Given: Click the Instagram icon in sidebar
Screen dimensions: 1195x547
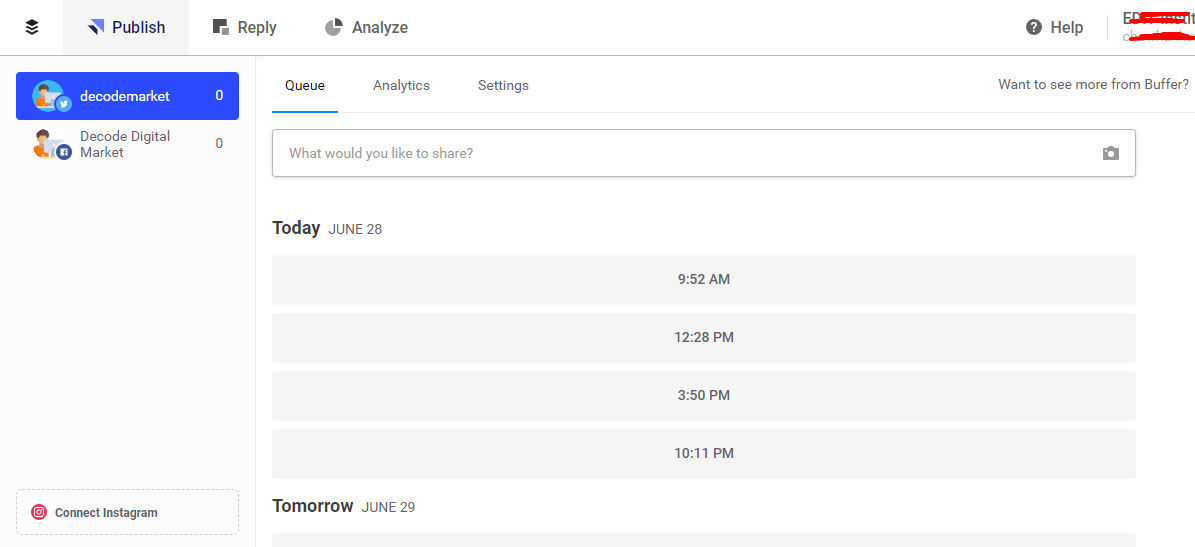Looking at the screenshot, I should coord(39,512).
